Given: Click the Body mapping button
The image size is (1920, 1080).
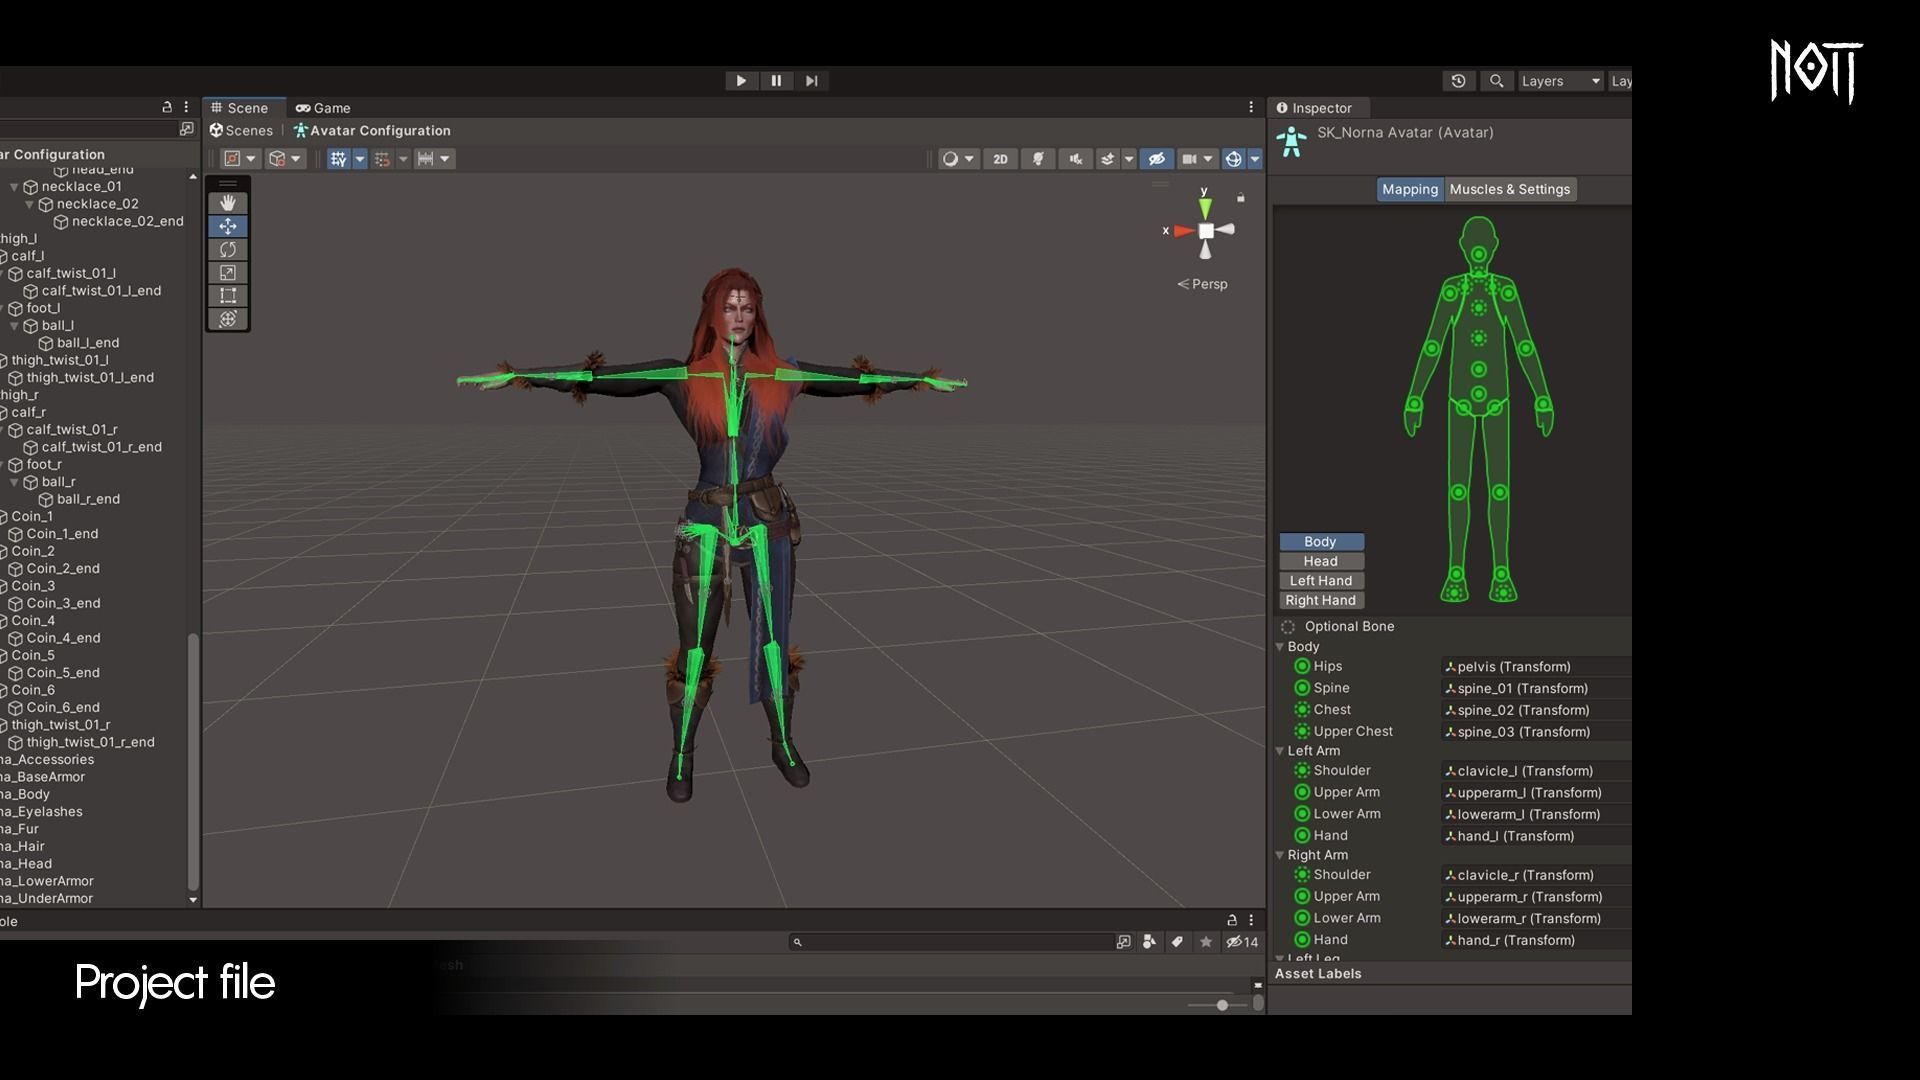Looking at the screenshot, I should coord(1320,542).
